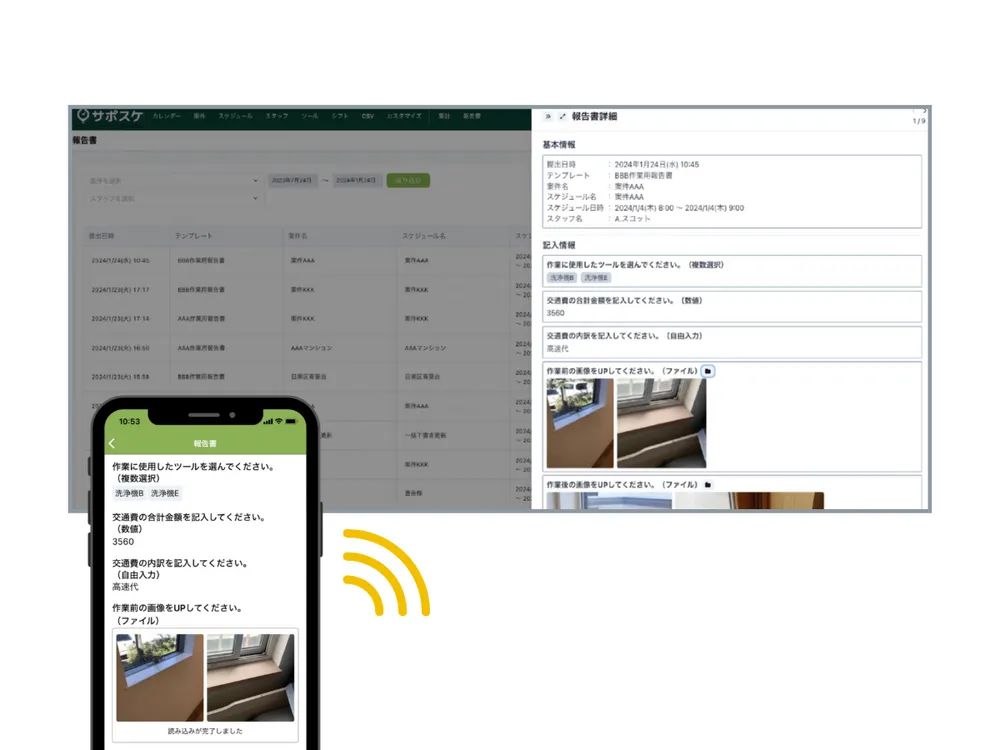Expand the 案件を選択 dropdown
This screenshot has width=1000, height=750.
[173, 180]
